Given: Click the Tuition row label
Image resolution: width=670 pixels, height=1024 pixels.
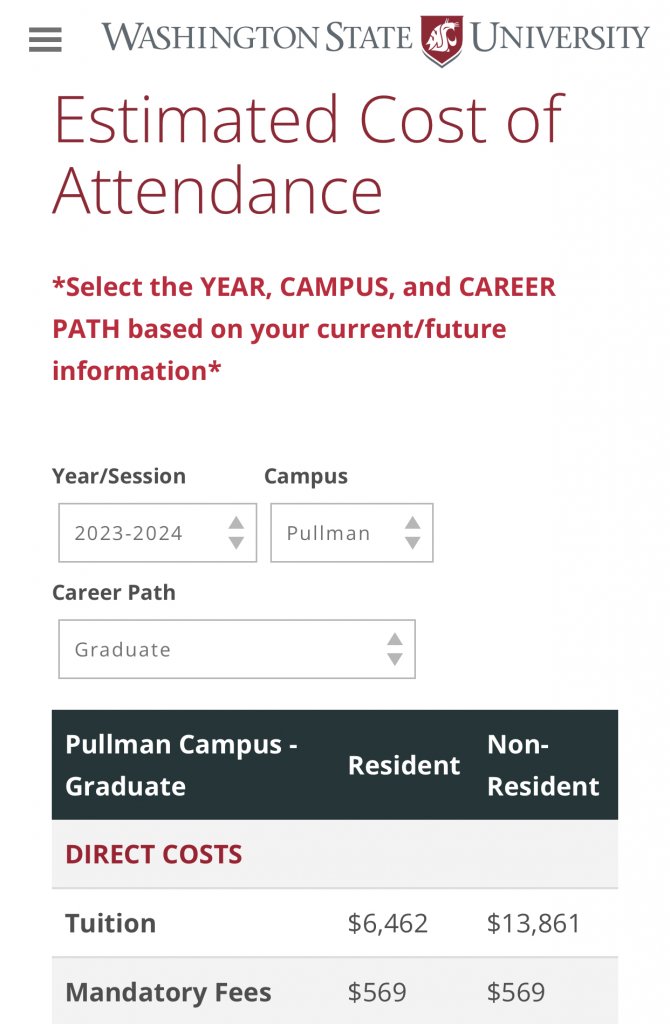Looking at the screenshot, I should 111,923.
